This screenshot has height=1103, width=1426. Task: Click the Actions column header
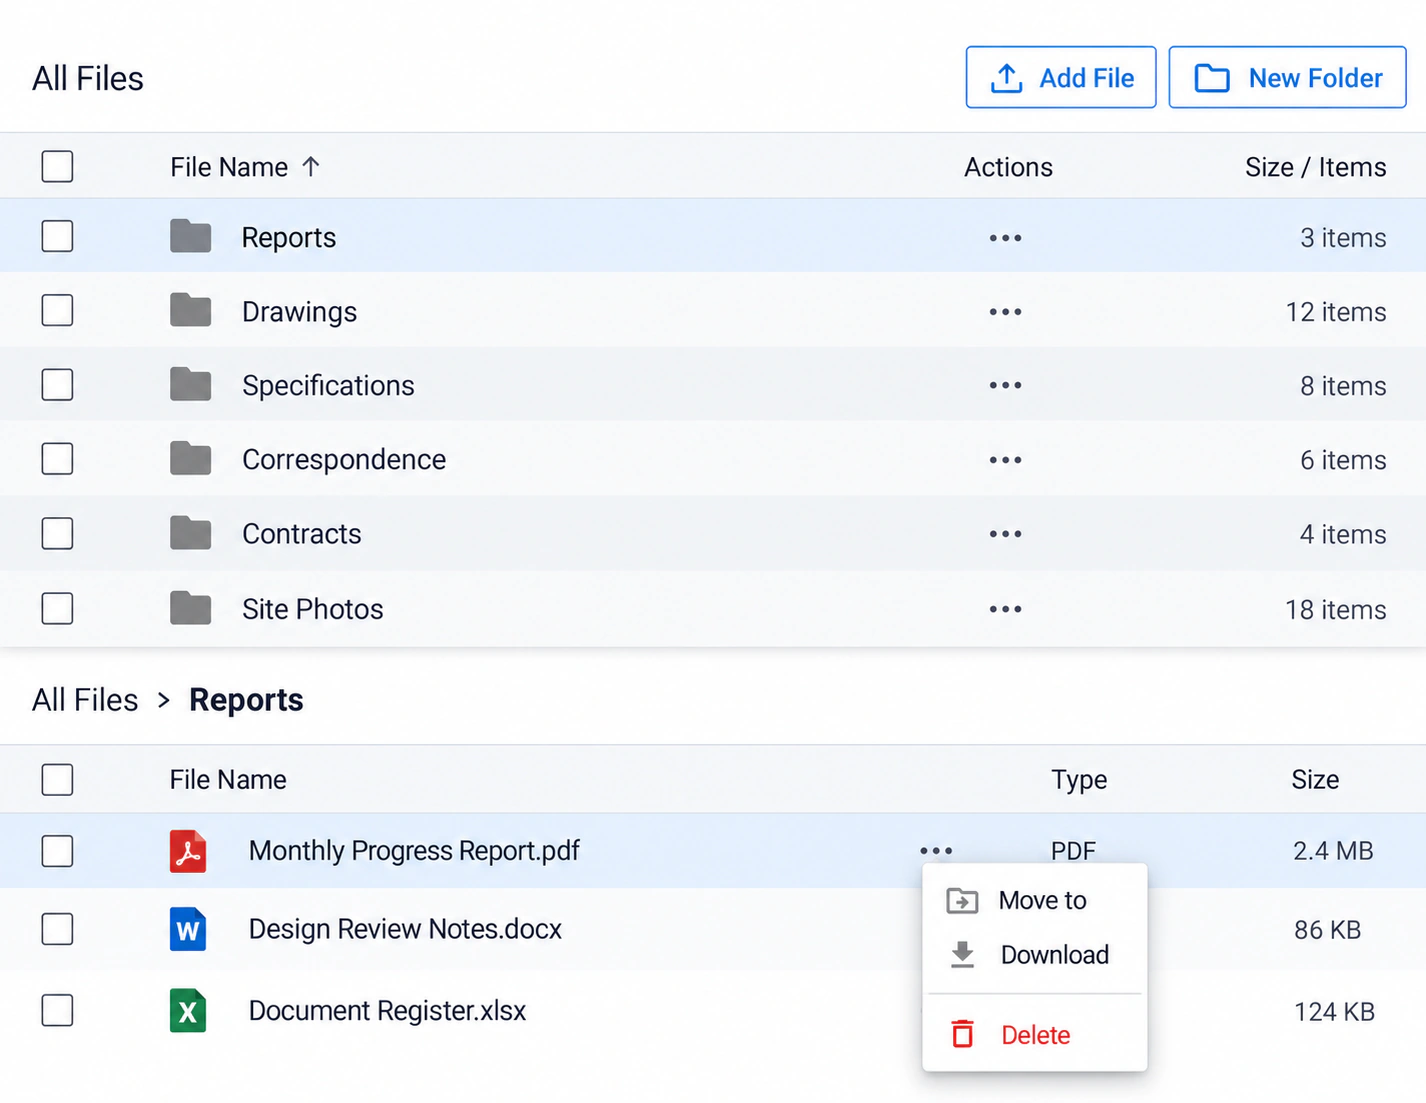1008,167
